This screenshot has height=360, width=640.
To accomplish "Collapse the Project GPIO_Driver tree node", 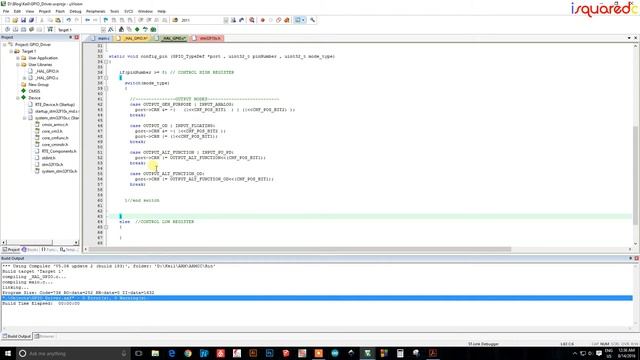I will 5,44.
